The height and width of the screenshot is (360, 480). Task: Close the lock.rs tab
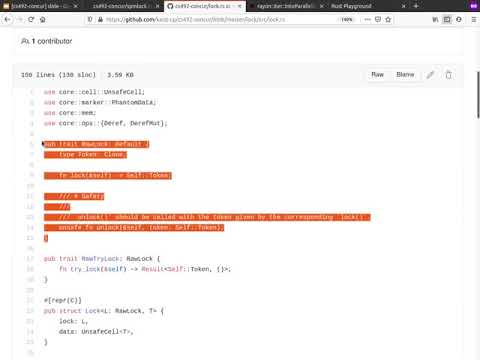[239, 6]
